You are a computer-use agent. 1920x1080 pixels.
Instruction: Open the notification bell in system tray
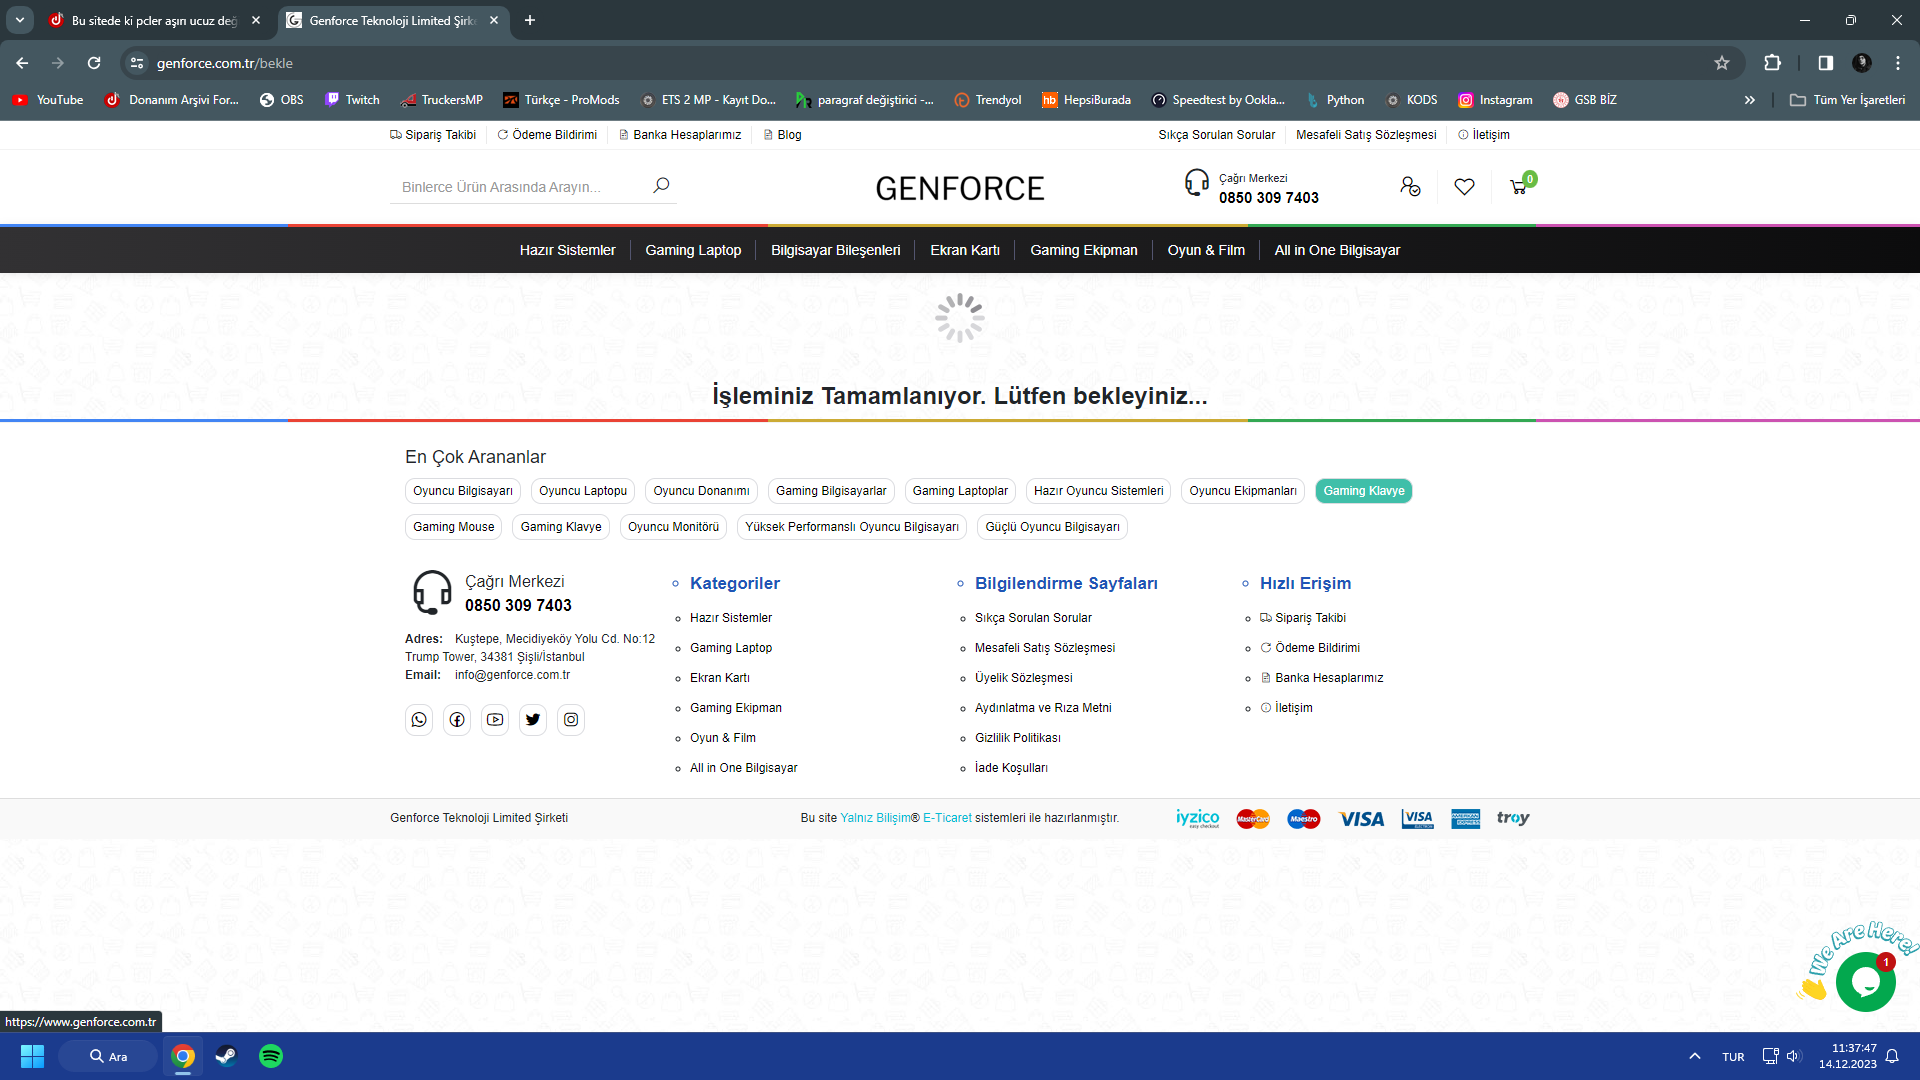tap(1892, 1056)
